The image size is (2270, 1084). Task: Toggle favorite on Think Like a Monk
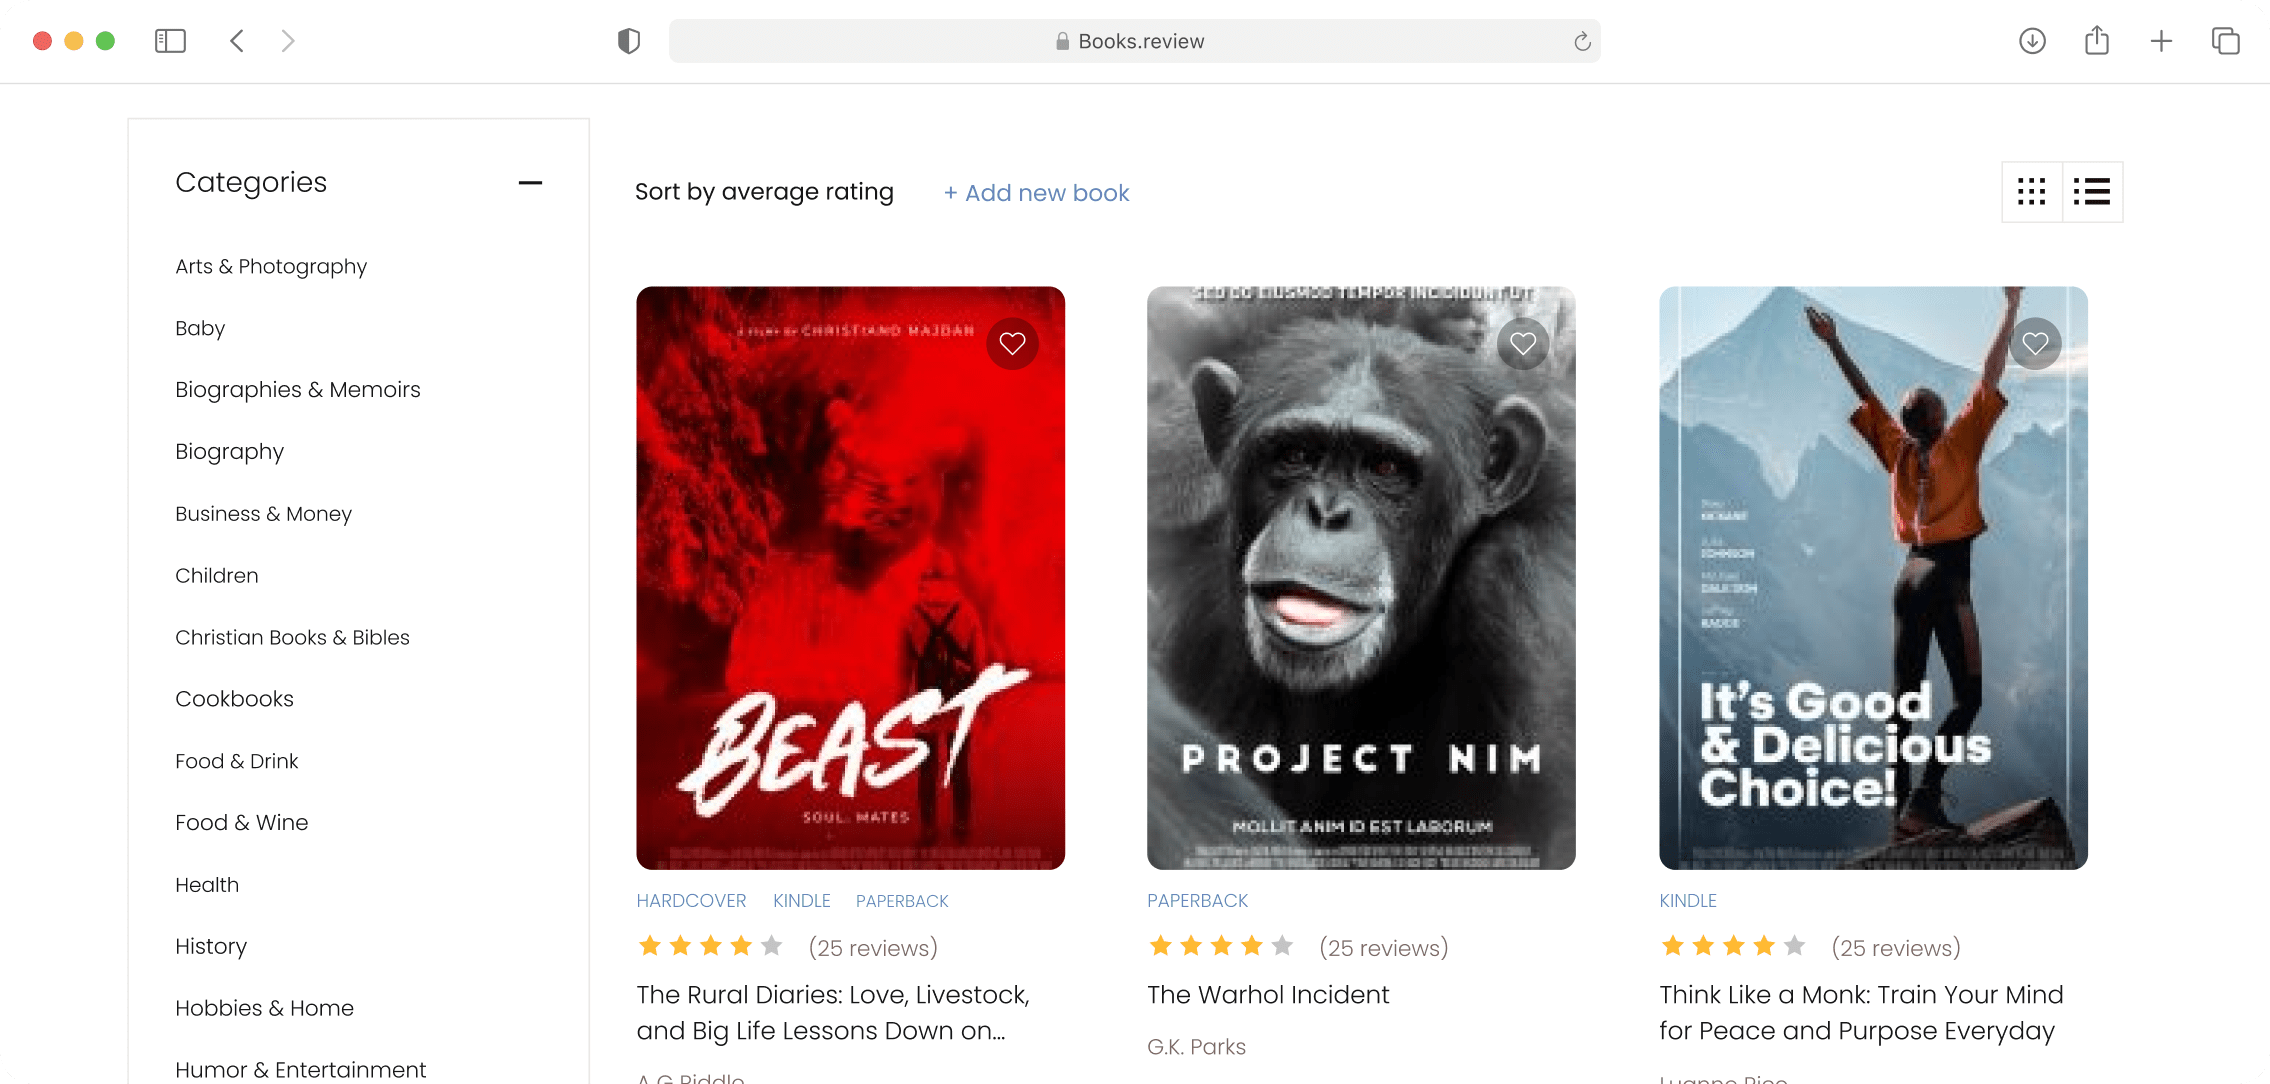pyautogui.click(x=2035, y=342)
